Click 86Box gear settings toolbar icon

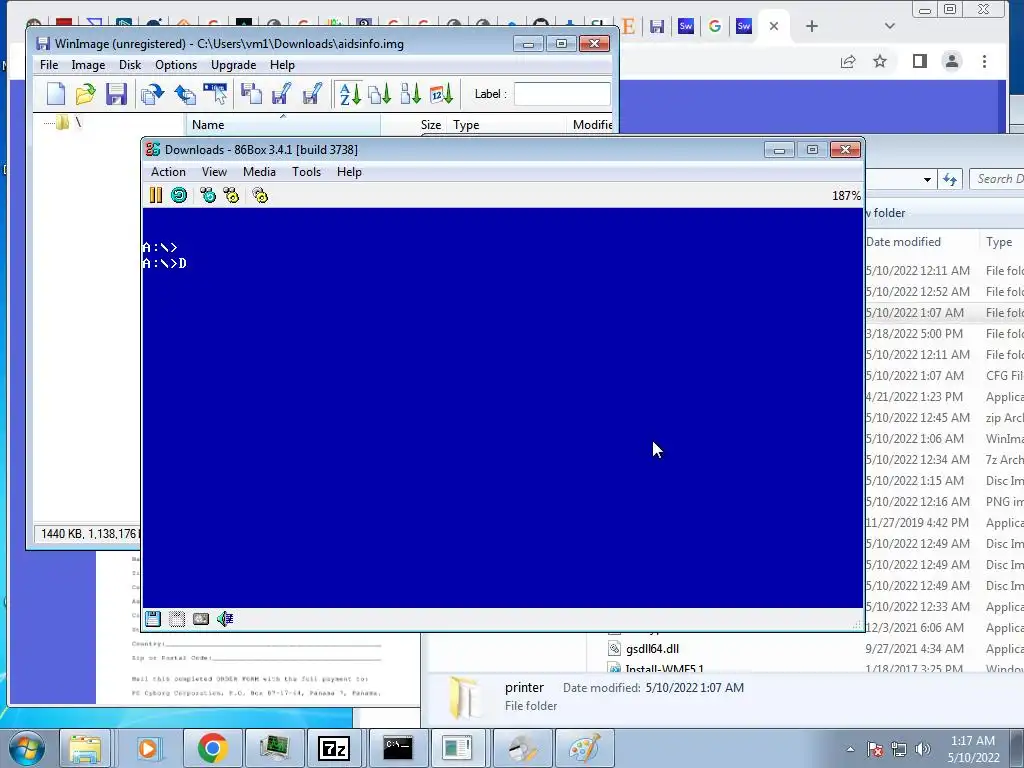coord(260,195)
